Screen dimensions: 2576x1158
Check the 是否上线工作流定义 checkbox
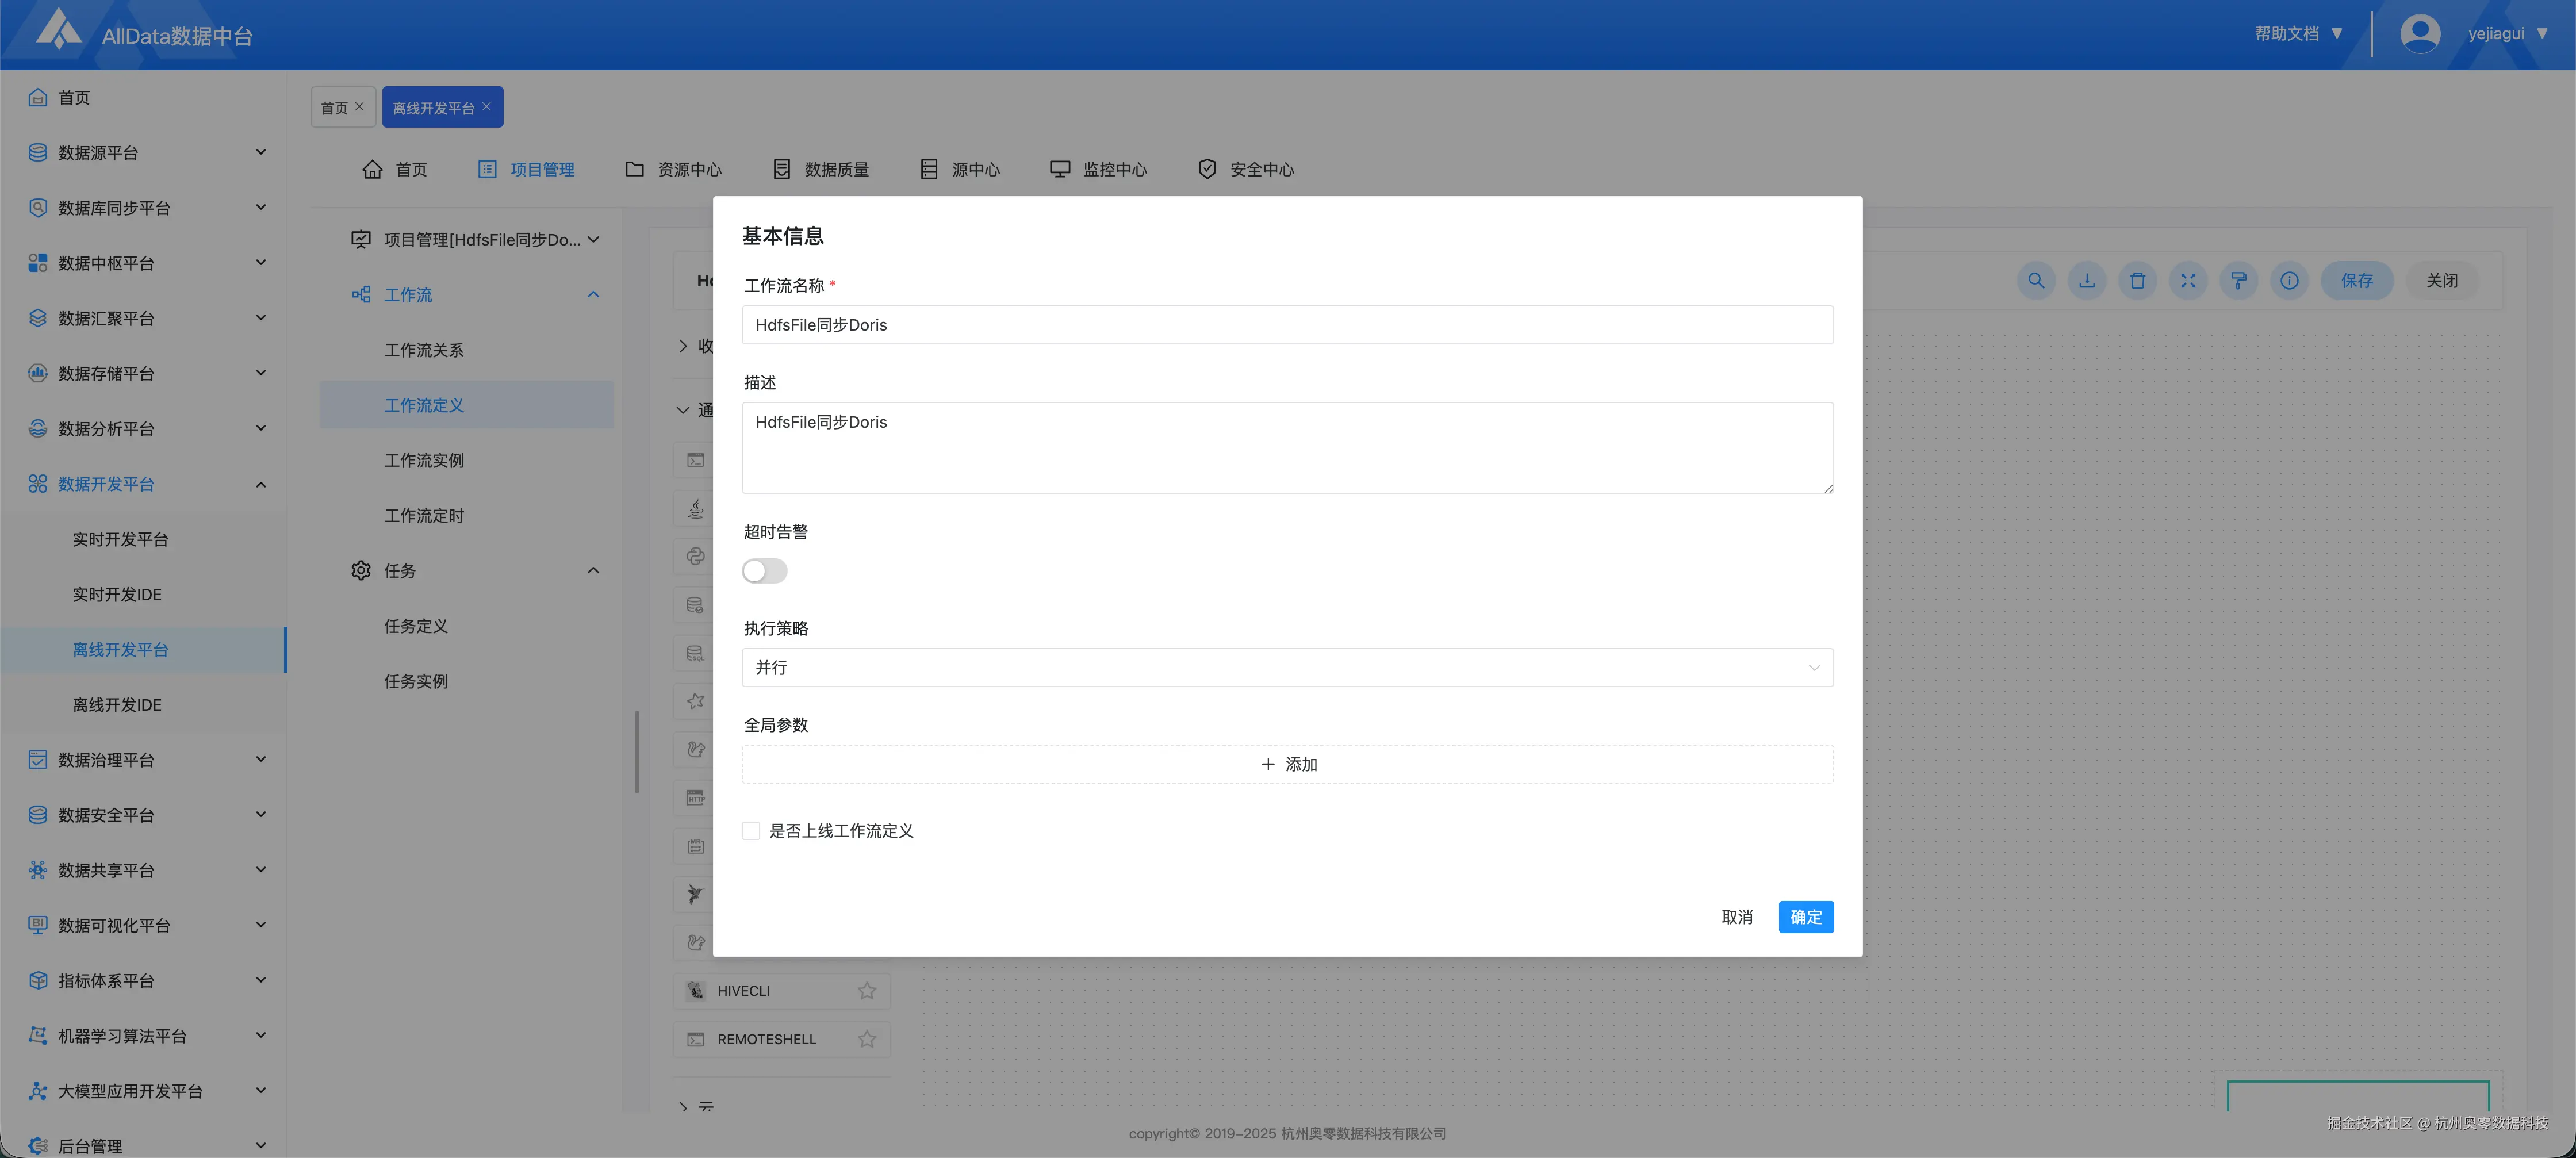(751, 831)
